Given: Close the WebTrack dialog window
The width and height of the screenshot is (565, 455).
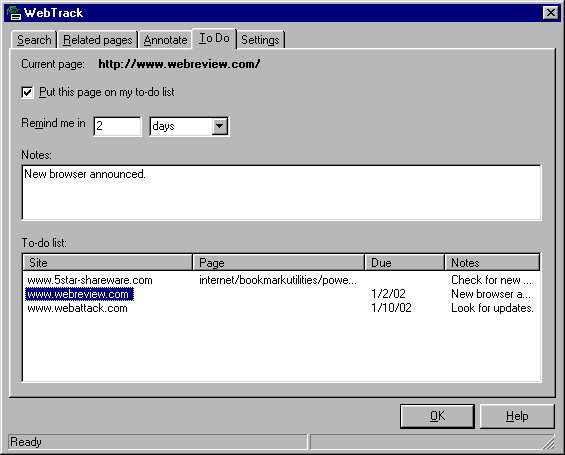Looking at the screenshot, I should point(551,13).
